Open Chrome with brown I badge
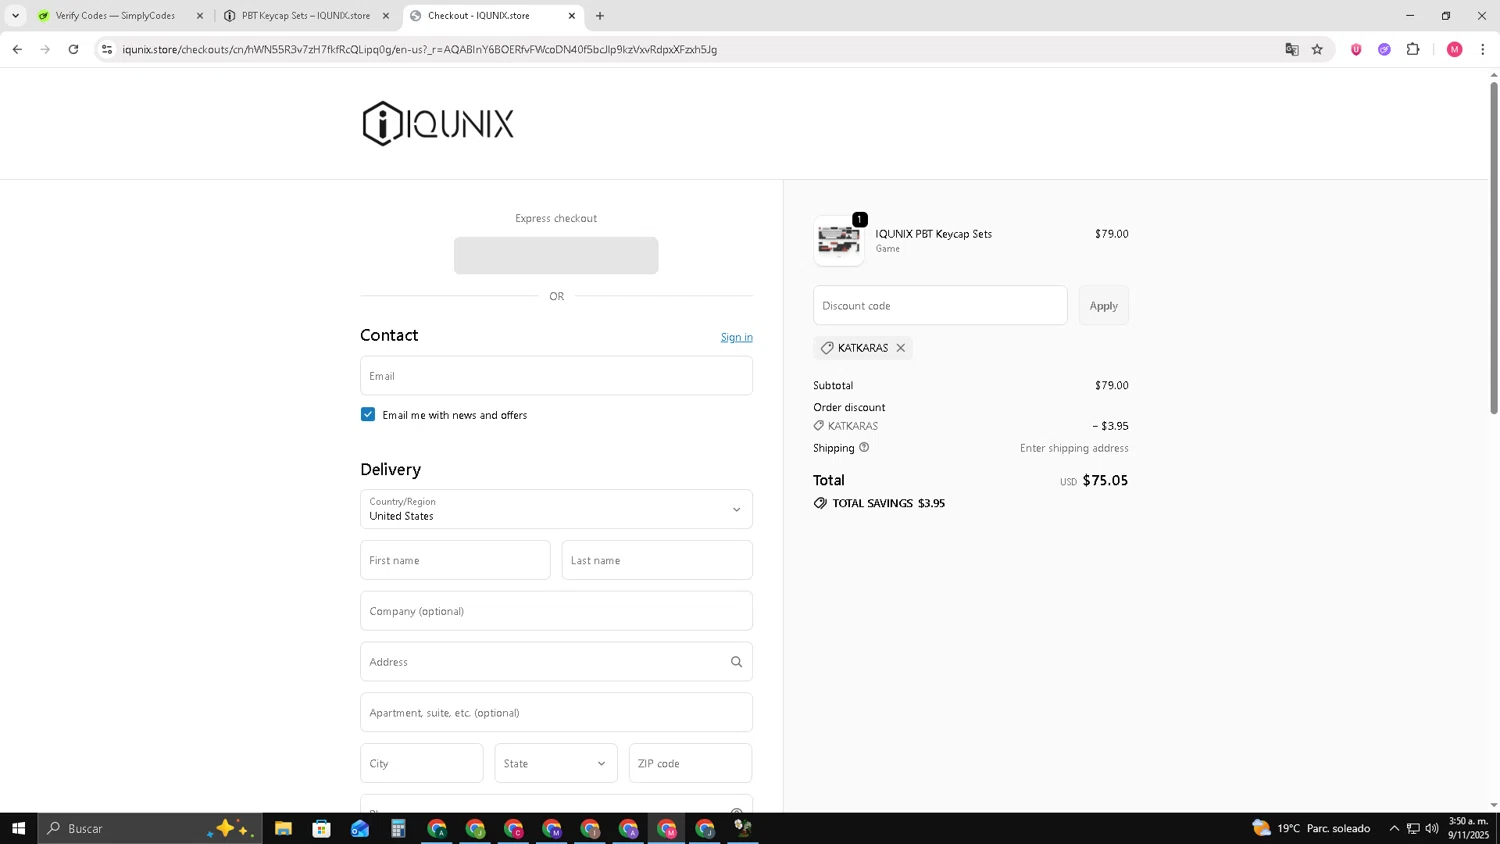The width and height of the screenshot is (1500, 844). click(x=590, y=828)
